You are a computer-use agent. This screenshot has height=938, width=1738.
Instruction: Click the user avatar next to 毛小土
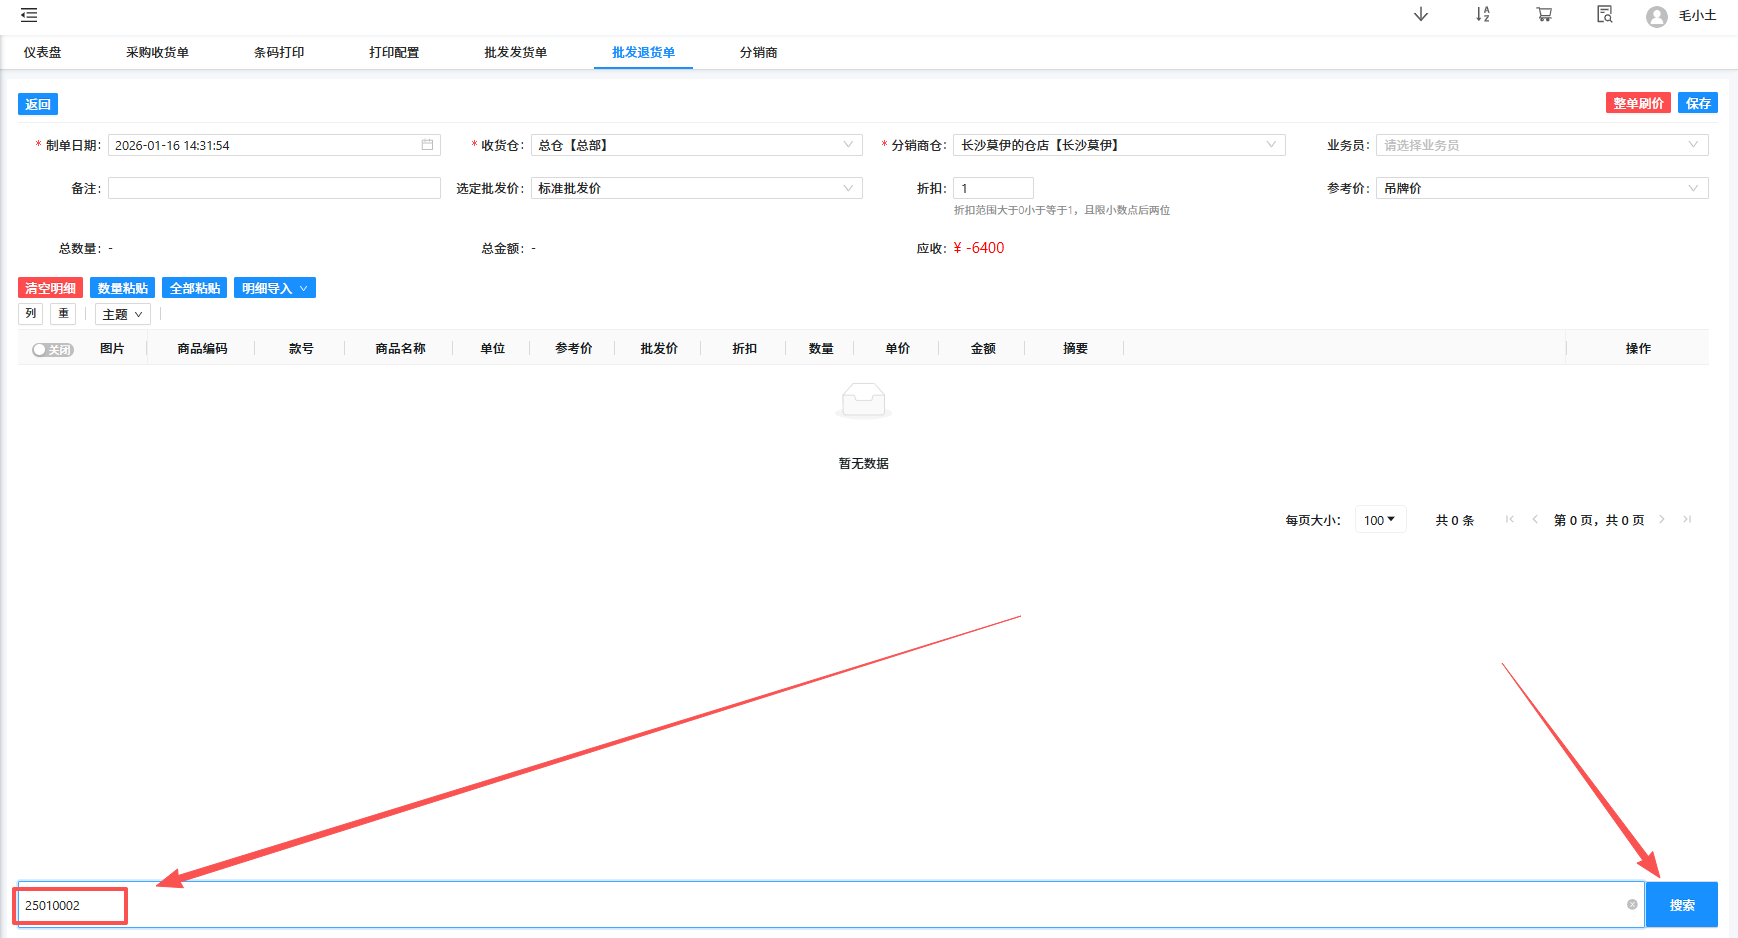point(1656,15)
